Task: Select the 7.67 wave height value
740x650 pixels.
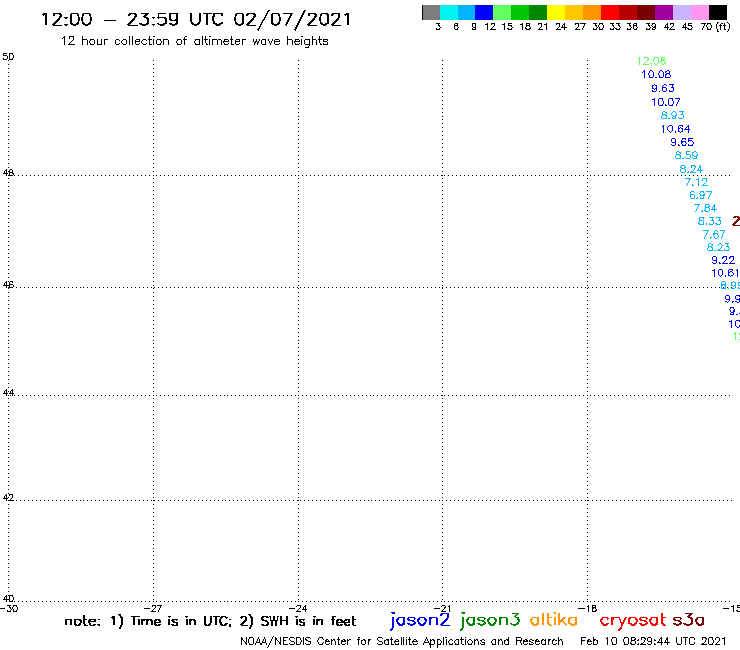Action: click(x=714, y=235)
